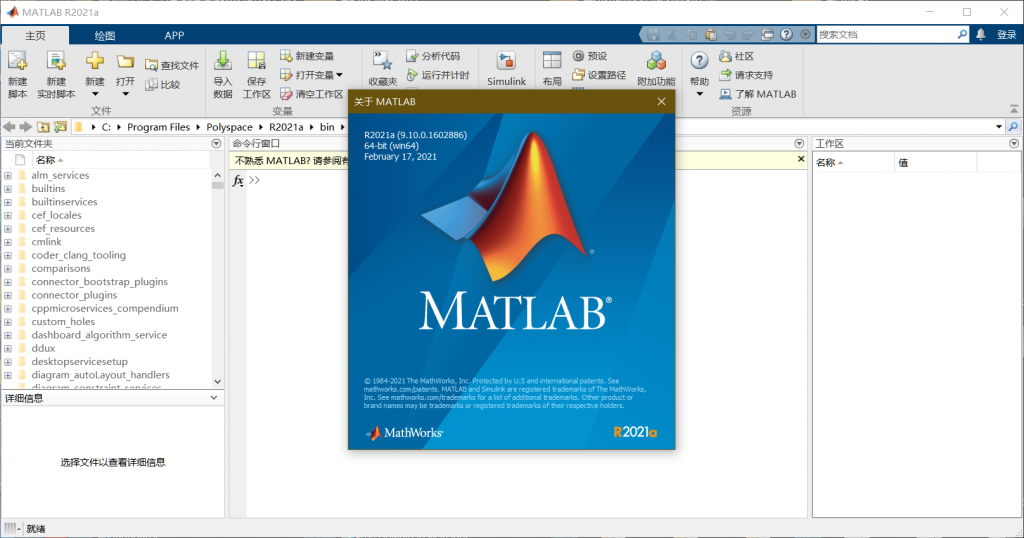Click 登录 to sign in
The image size is (1024, 538).
1006,35
